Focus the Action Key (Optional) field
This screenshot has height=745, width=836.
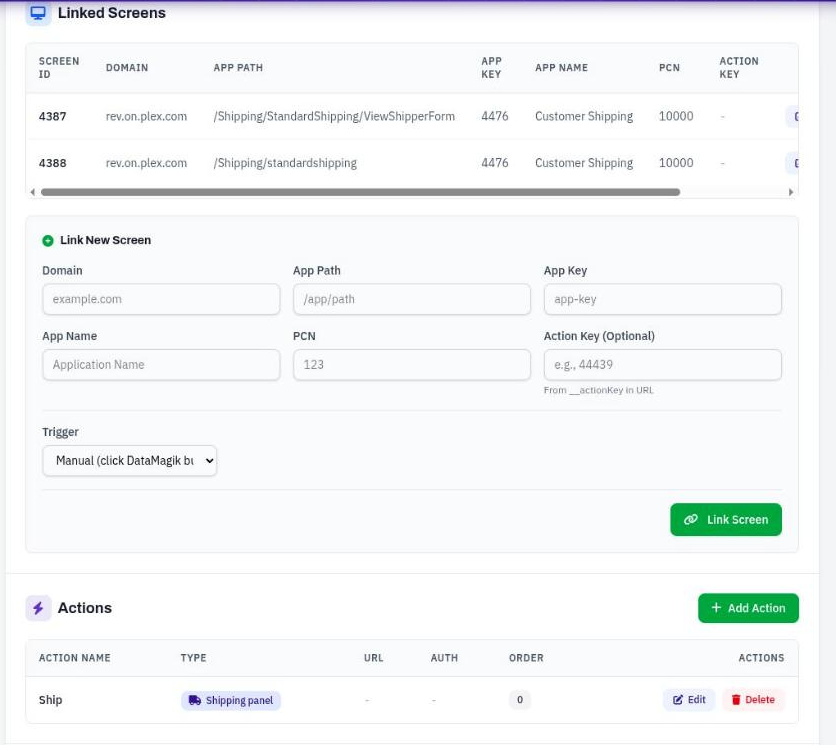tap(663, 365)
